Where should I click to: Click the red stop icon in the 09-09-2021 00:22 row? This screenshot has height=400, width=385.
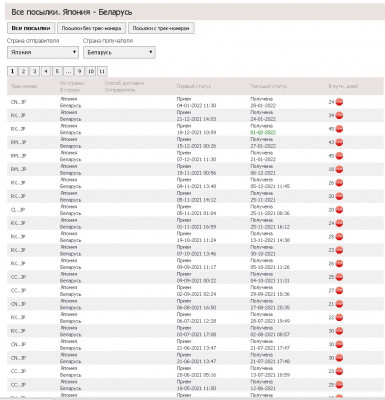[339, 277]
